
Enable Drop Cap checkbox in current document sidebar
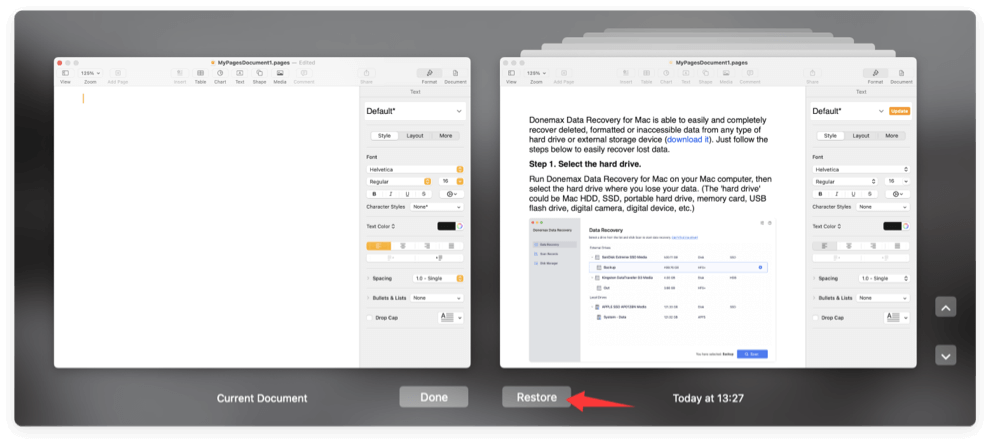(x=369, y=318)
